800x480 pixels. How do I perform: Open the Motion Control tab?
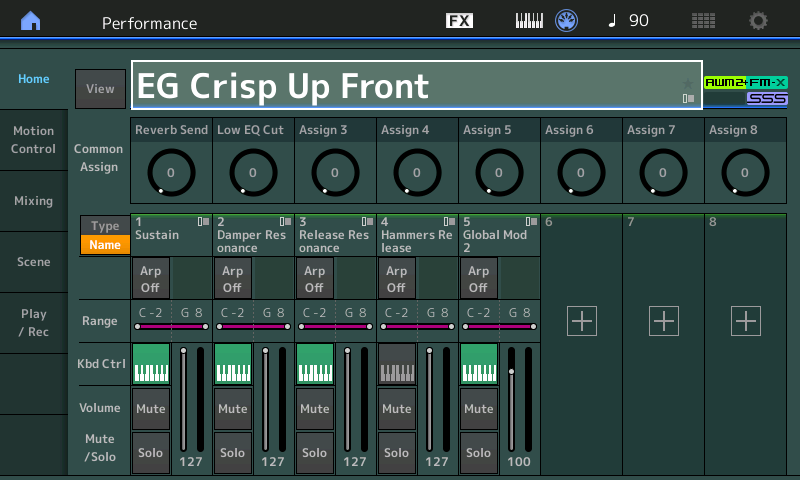pos(34,140)
